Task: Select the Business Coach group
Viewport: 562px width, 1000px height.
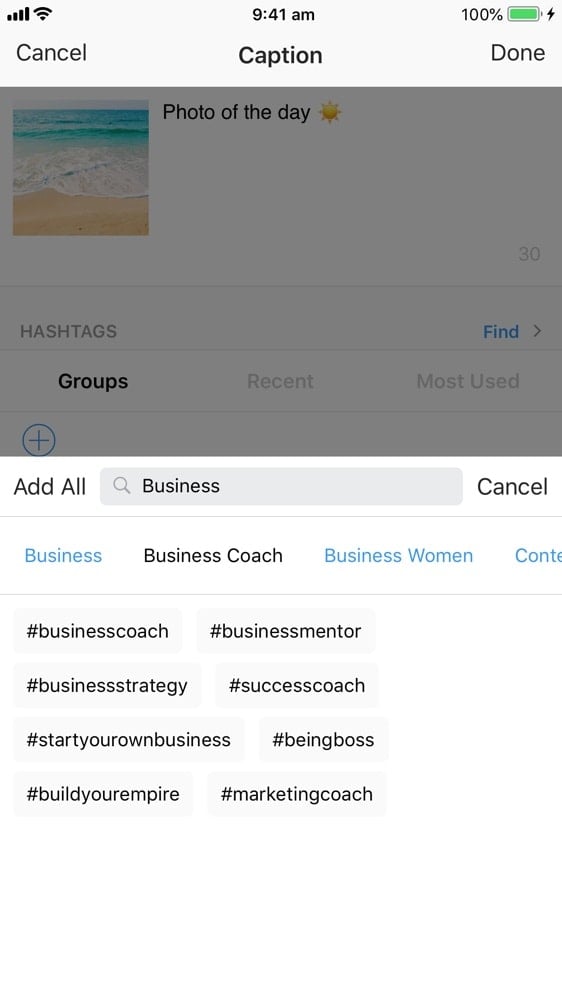Action: click(x=213, y=555)
